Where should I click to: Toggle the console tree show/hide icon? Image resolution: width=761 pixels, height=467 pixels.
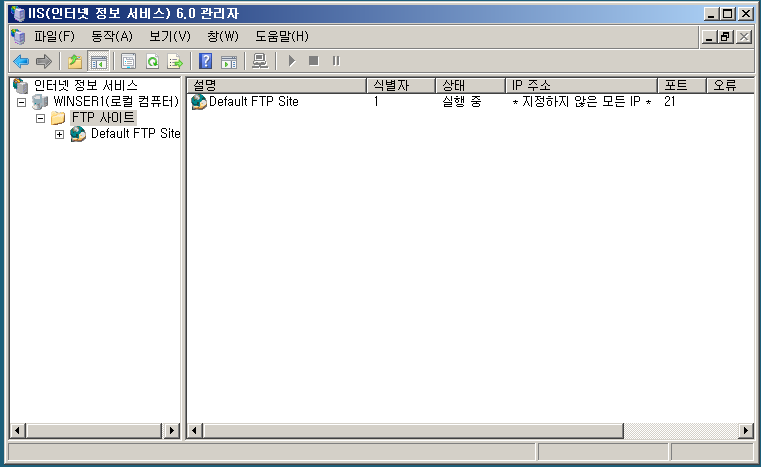(x=99, y=62)
